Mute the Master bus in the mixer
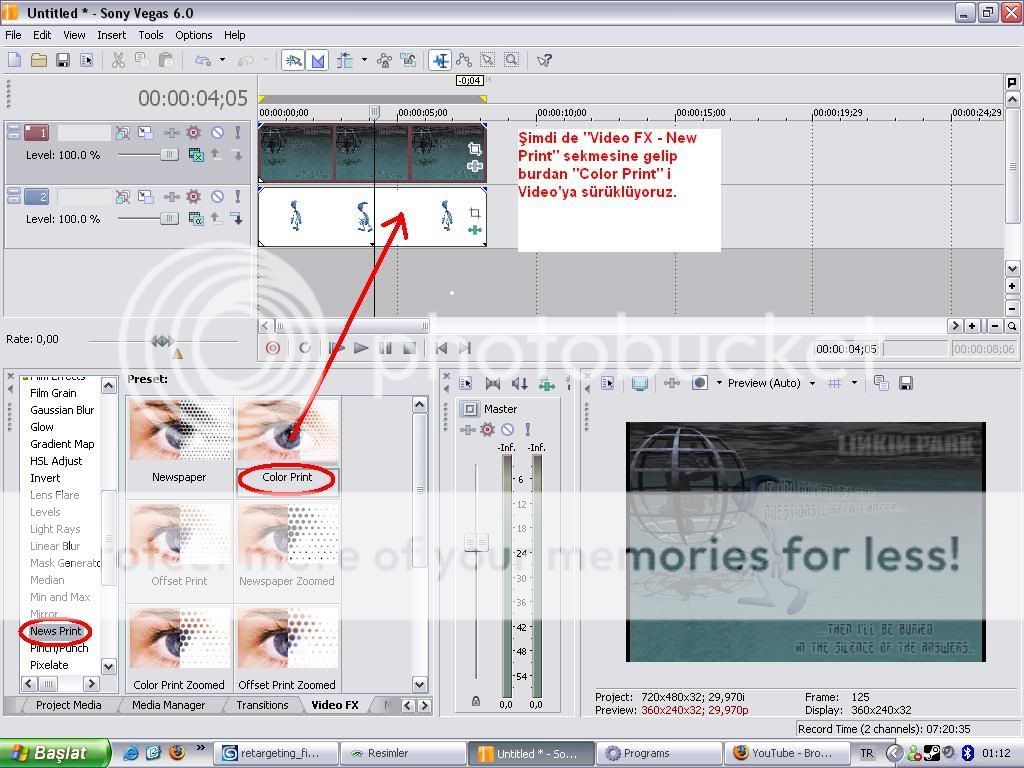This screenshot has width=1024, height=768. point(507,429)
